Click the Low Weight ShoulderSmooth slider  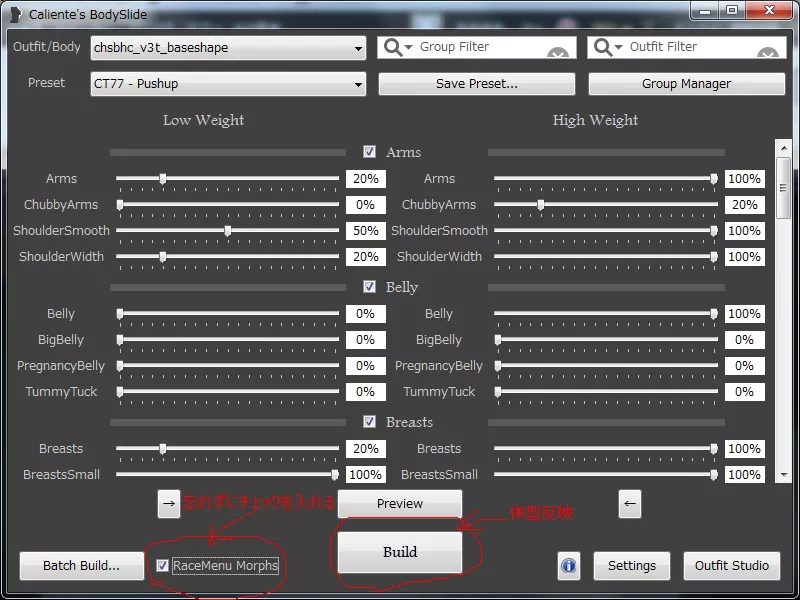[x=228, y=231]
